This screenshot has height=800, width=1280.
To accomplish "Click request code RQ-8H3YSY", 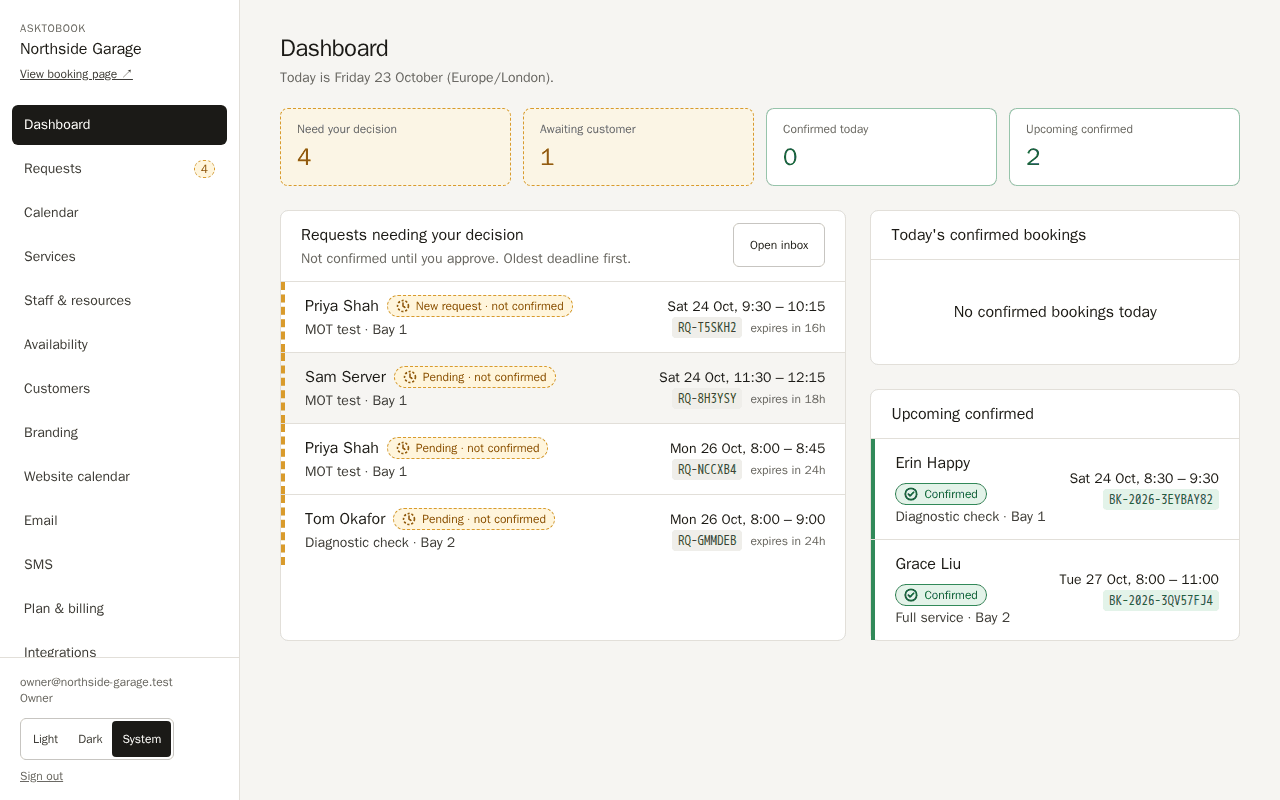I will (x=707, y=399).
